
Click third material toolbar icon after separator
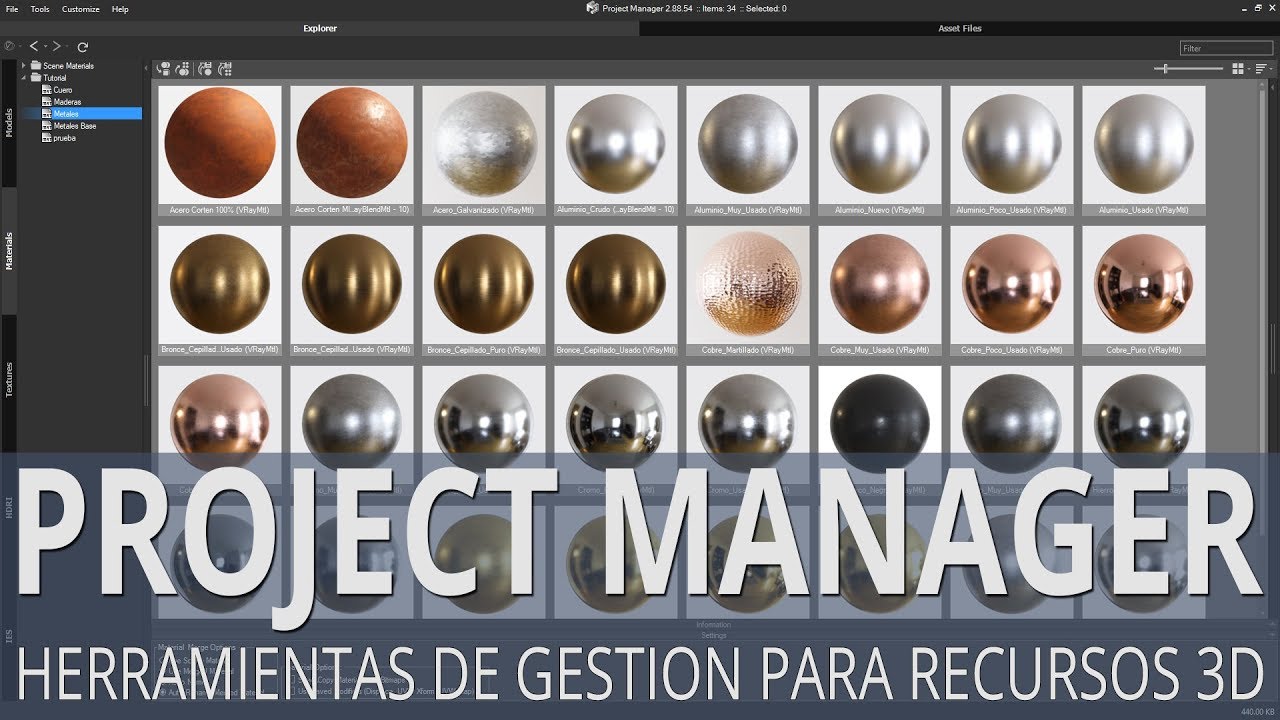(x=205, y=69)
